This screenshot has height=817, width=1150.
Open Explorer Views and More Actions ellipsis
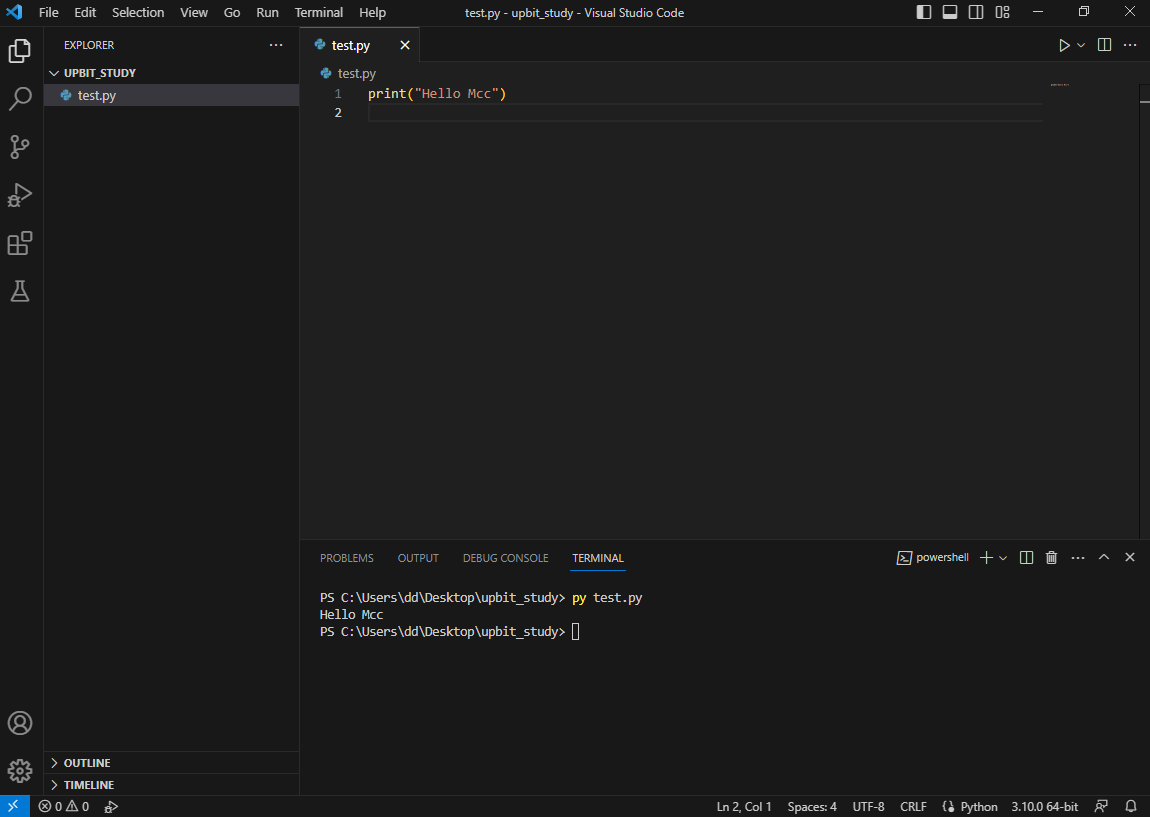(276, 45)
